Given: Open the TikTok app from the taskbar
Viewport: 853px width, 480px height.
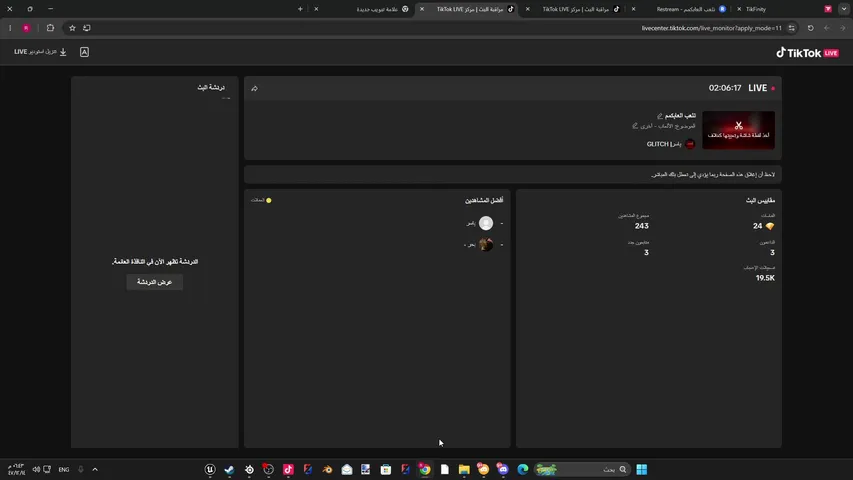Looking at the screenshot, I should [x=288, y=469].
